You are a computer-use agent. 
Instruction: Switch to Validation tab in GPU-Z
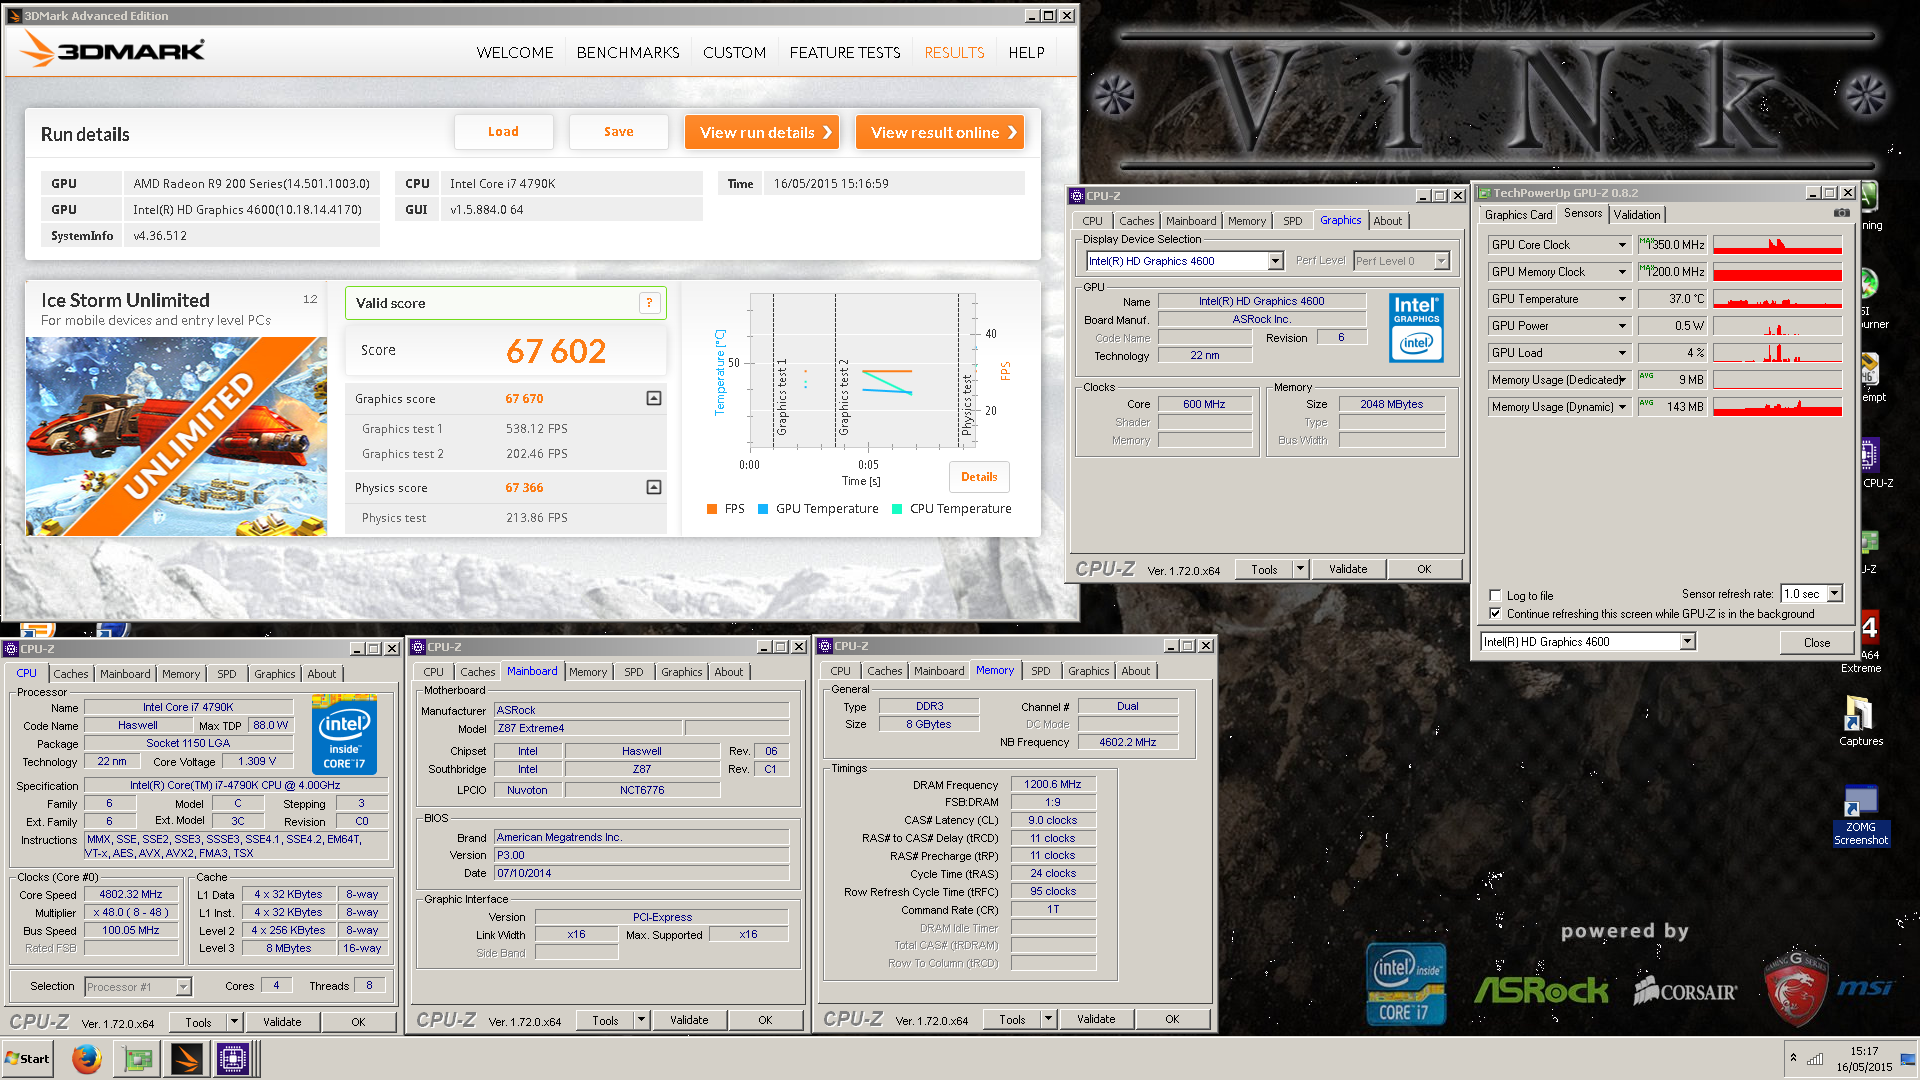click(x=1637, y=214)
